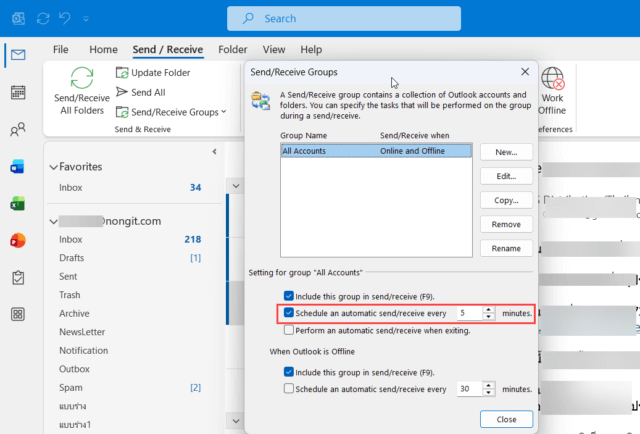Viewport: 640px width, 434px height.
Task: Click the message list top dropdown arrow
Action: pos(236,186)
